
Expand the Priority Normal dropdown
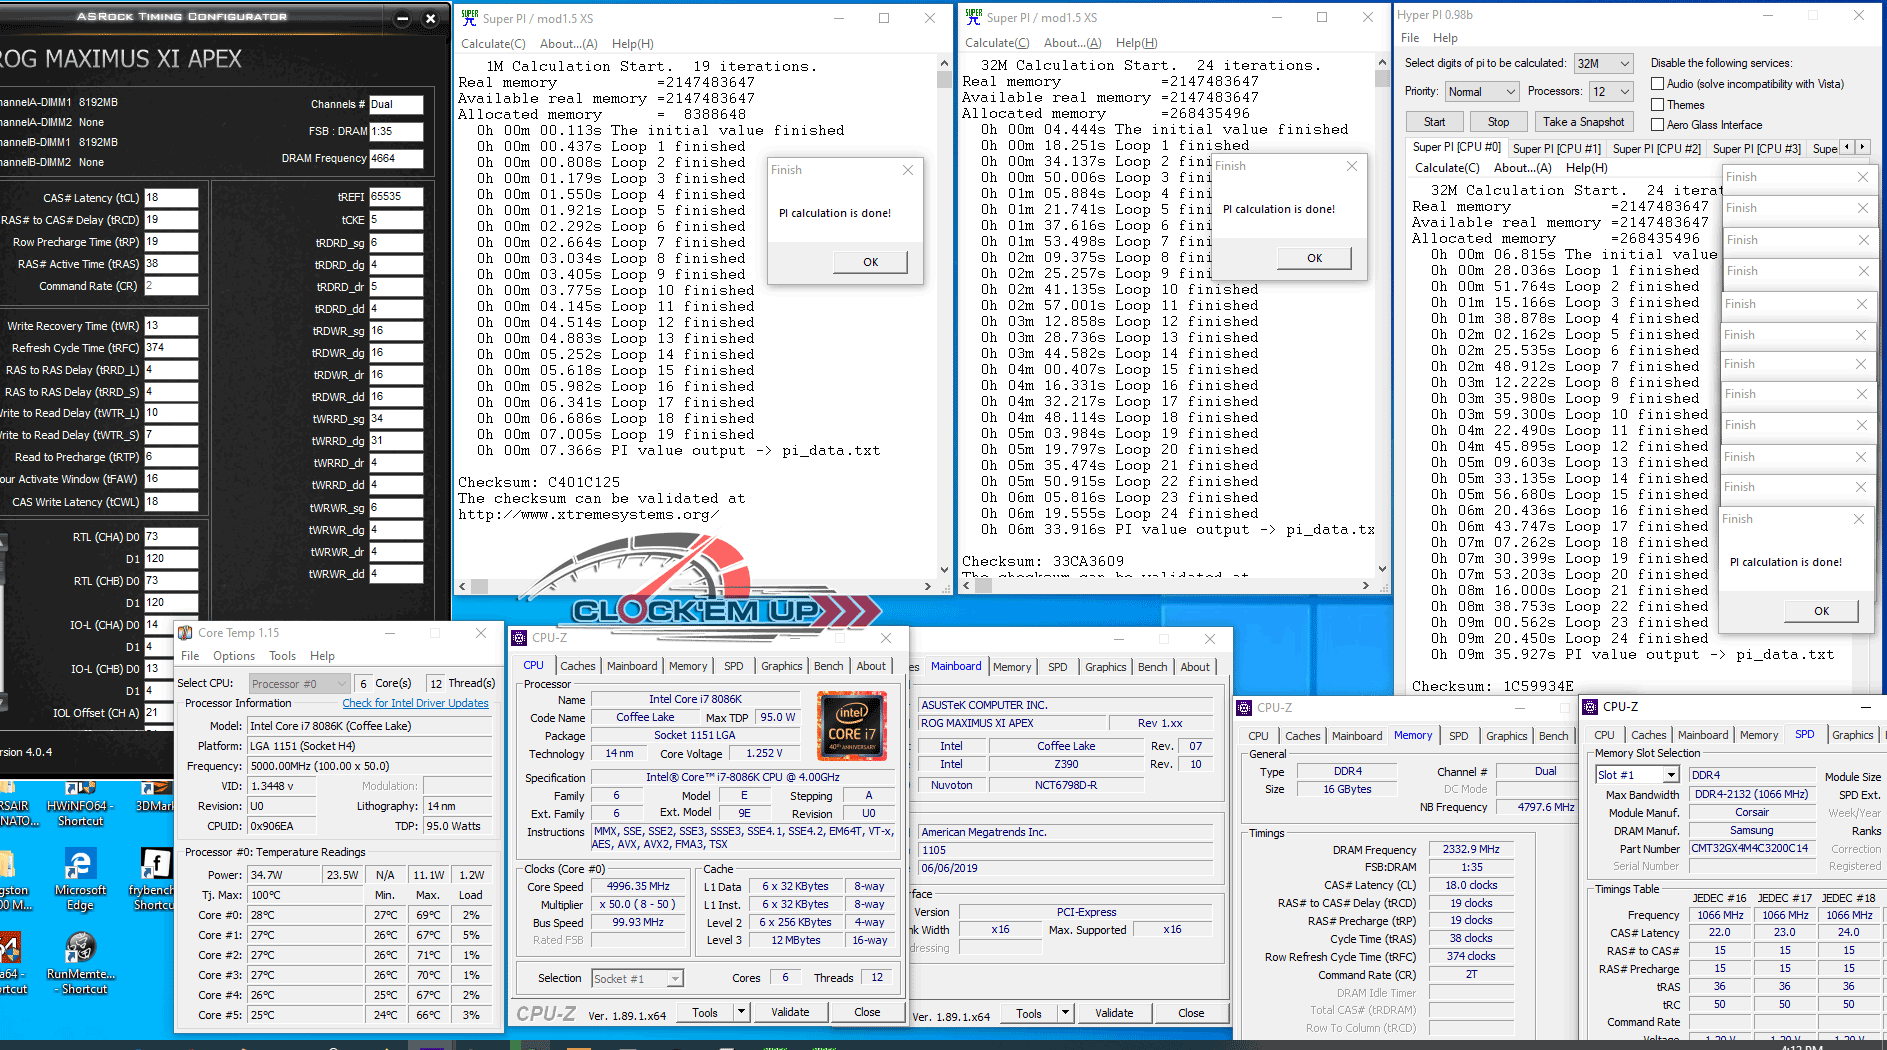(x=1482, y=92)
